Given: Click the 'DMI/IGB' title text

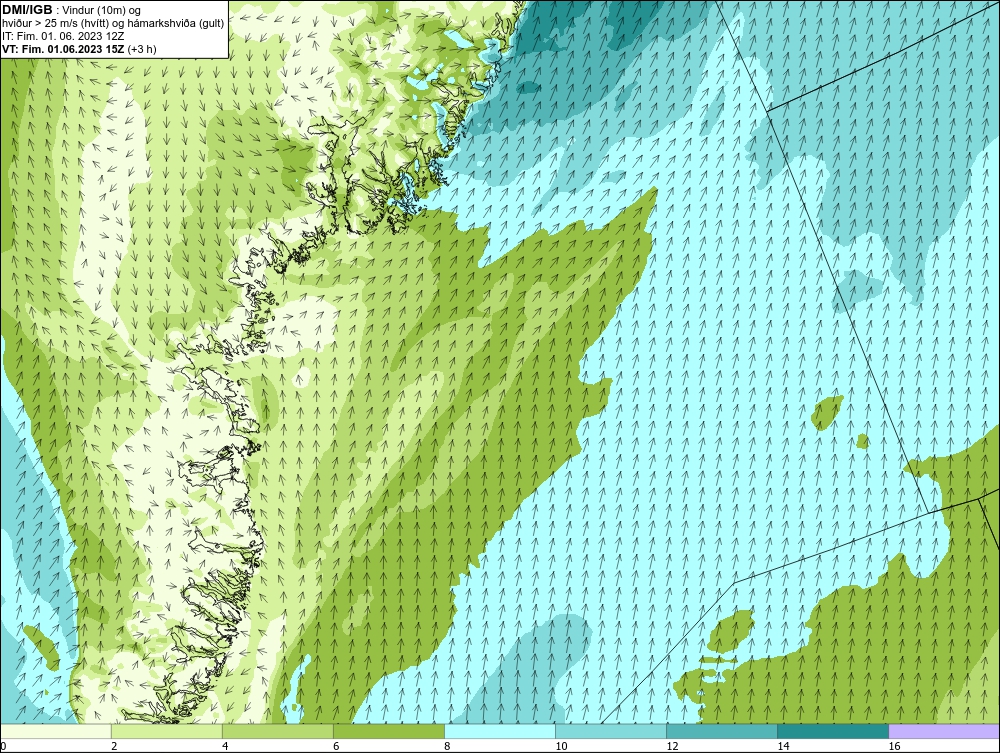Looking at the screenshot, I should click(x=27, y=10).
